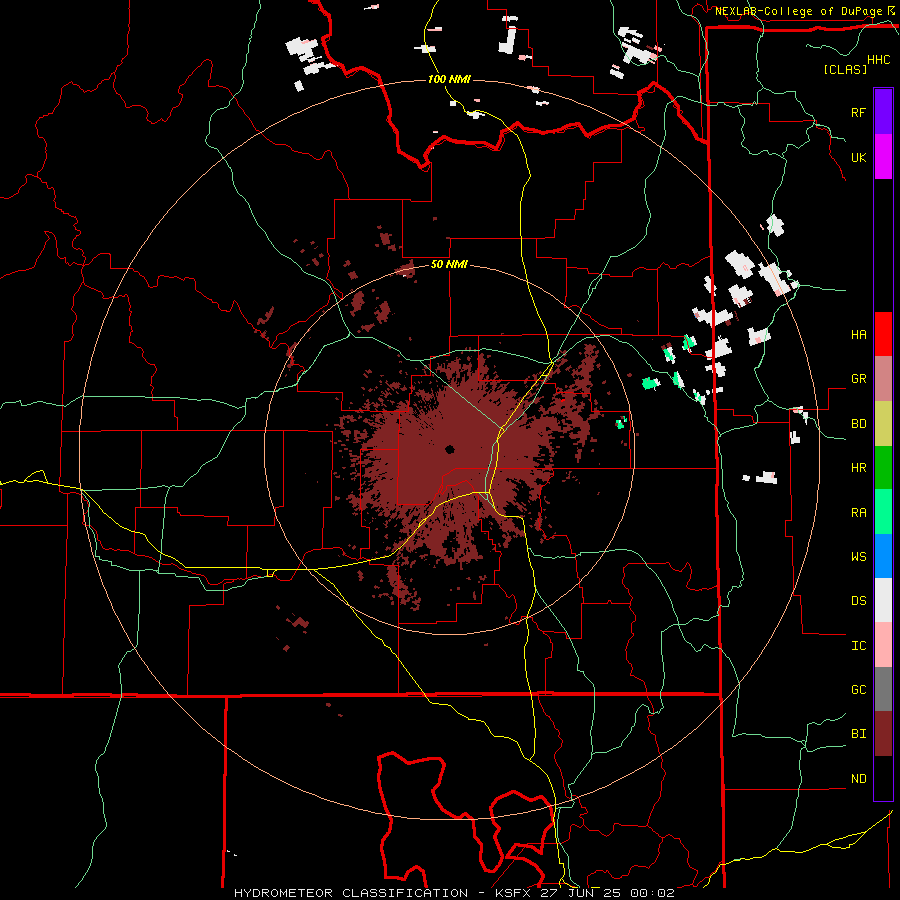The width and height of the screenshot is (900, 900).
Task: Click the RF legend label
Action: (859, 112)
